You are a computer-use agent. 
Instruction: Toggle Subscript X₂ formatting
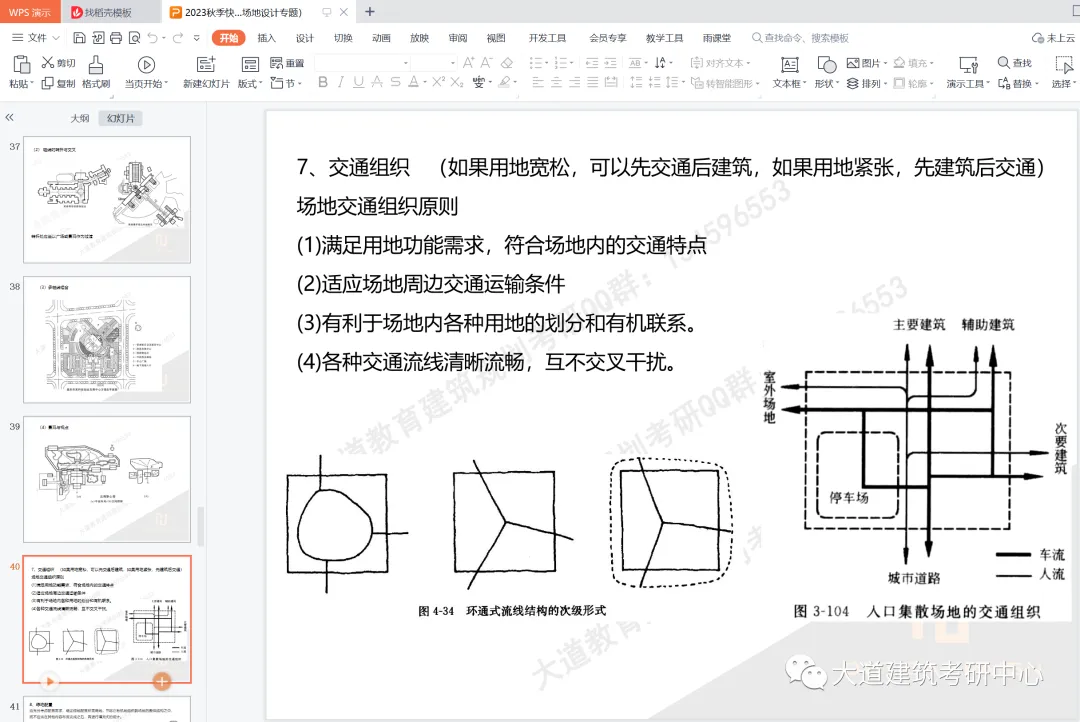pos(457,82)
